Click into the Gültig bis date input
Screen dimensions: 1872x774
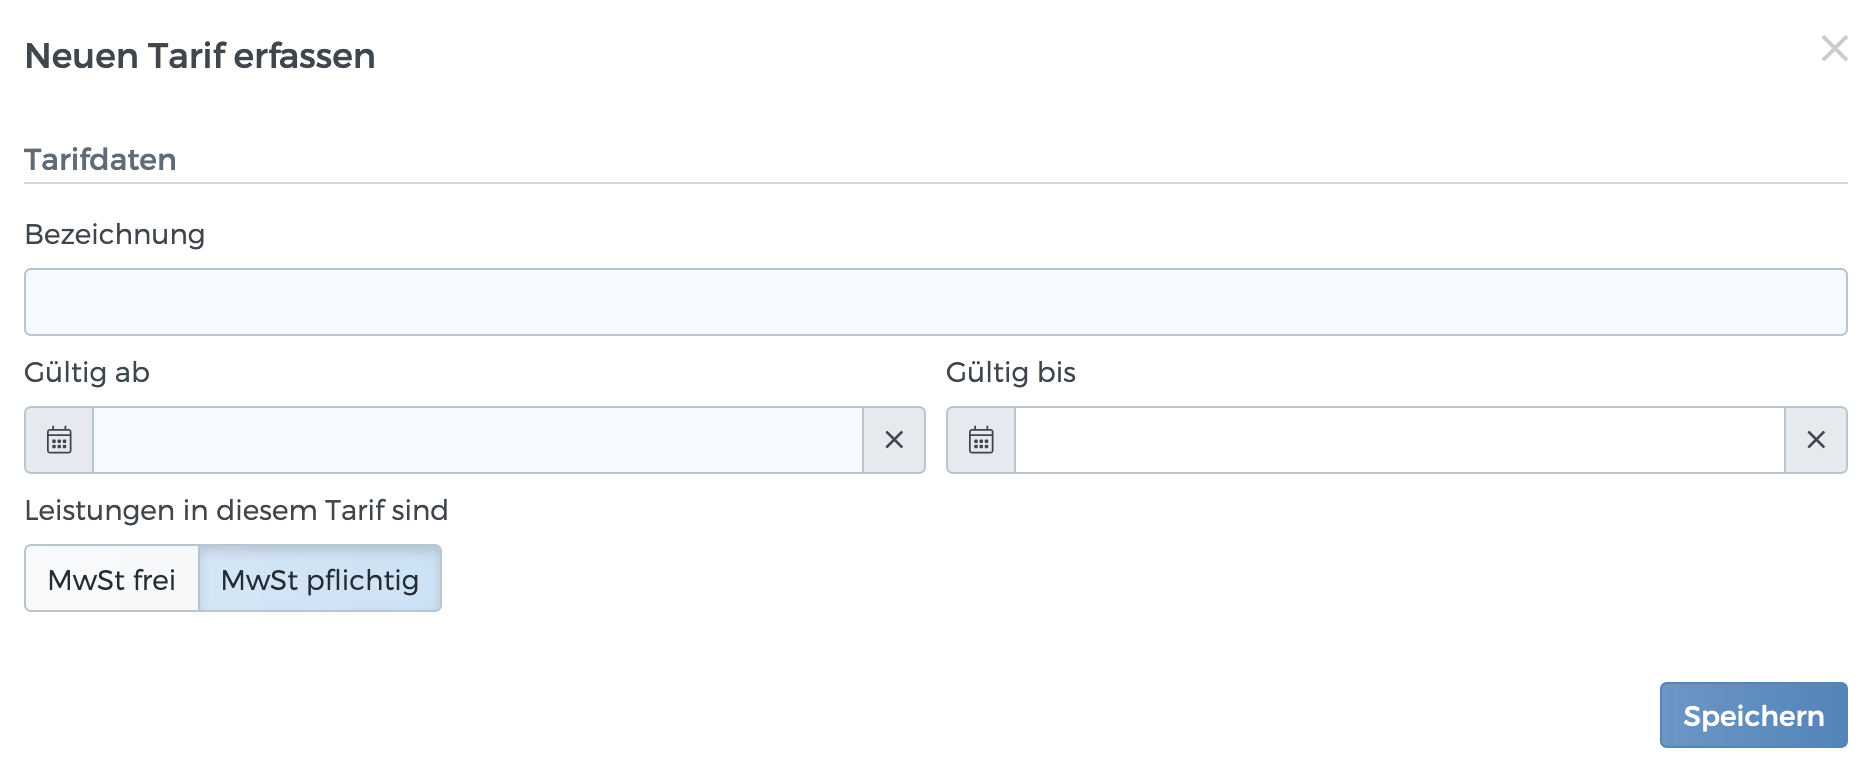point(1400,440)
